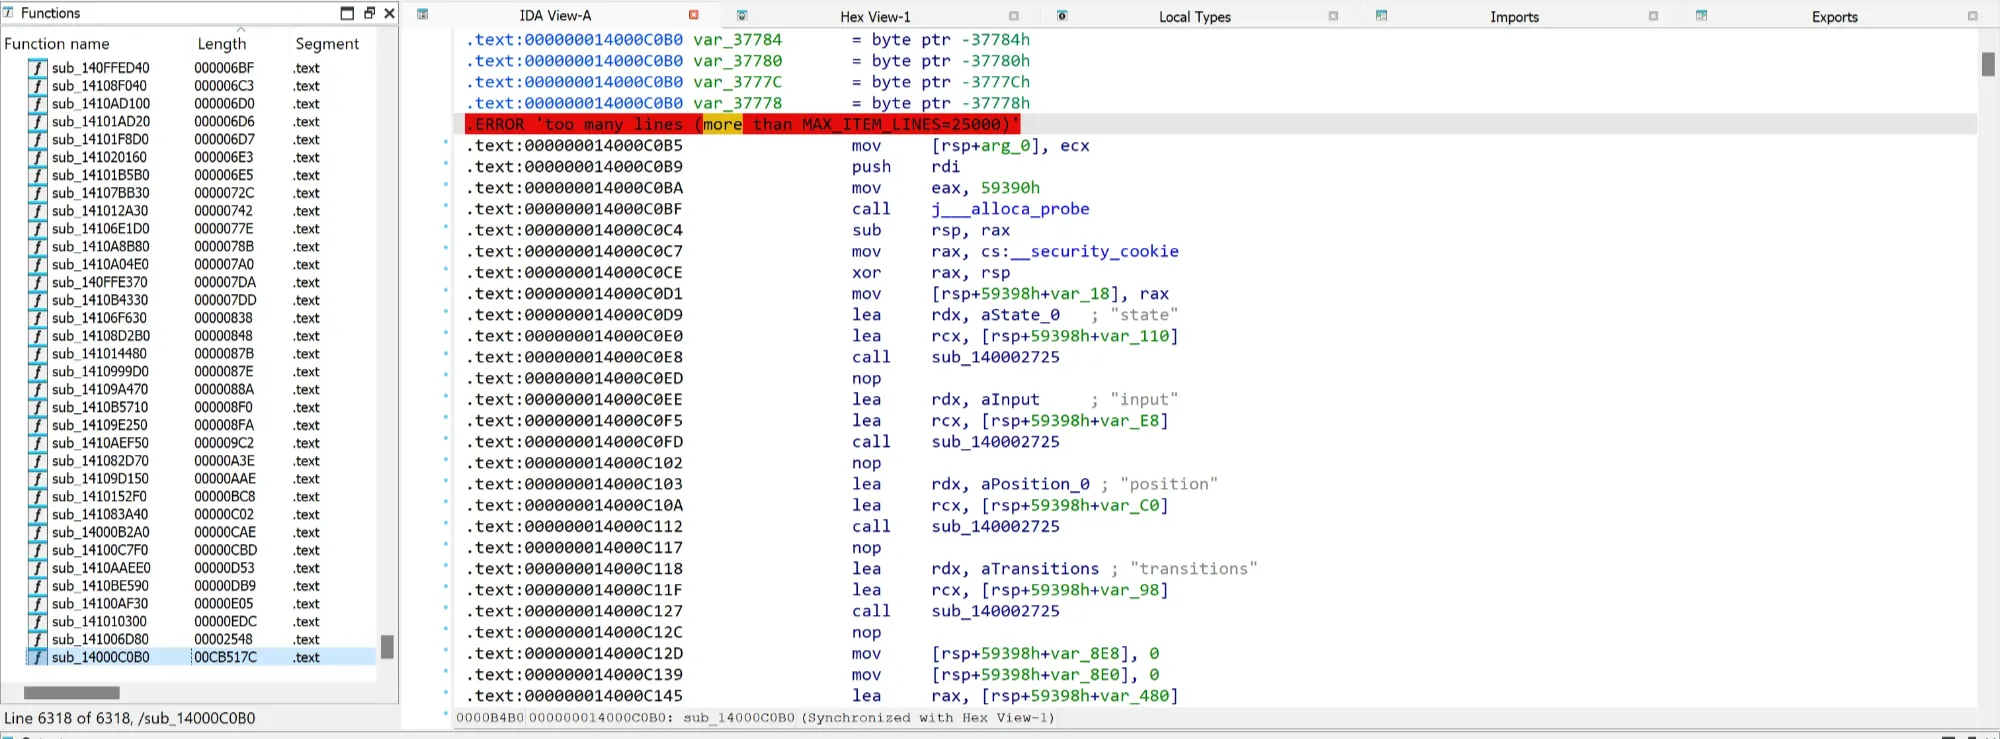Viewport: 2000px width, 739px height.
Task: Click the Imports tab icon
Action: pos(1381,16)
